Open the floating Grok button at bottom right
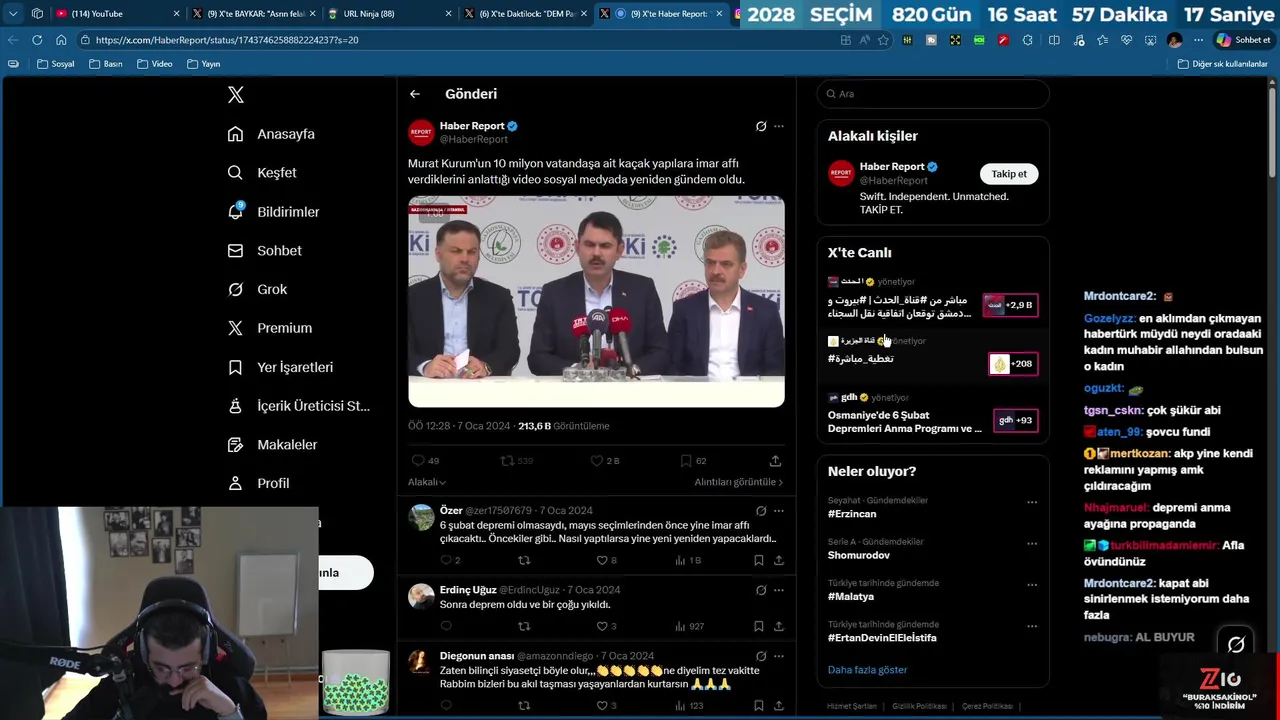 coord(1236,644)
